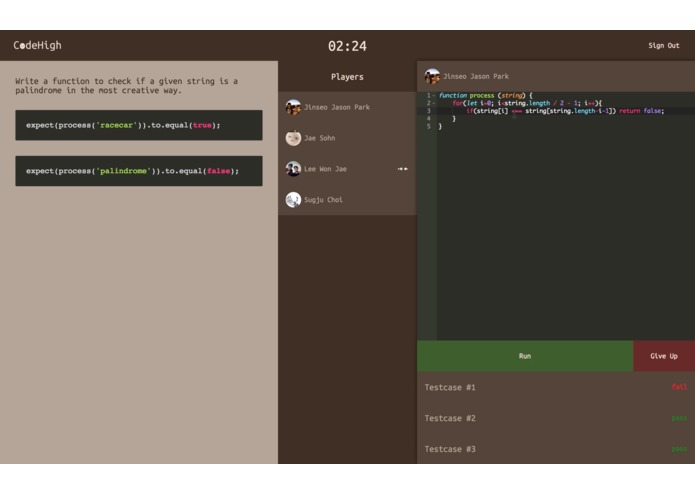Collapse the function fold arrow on line 1

pyautogui.click(x=434, y=96)
